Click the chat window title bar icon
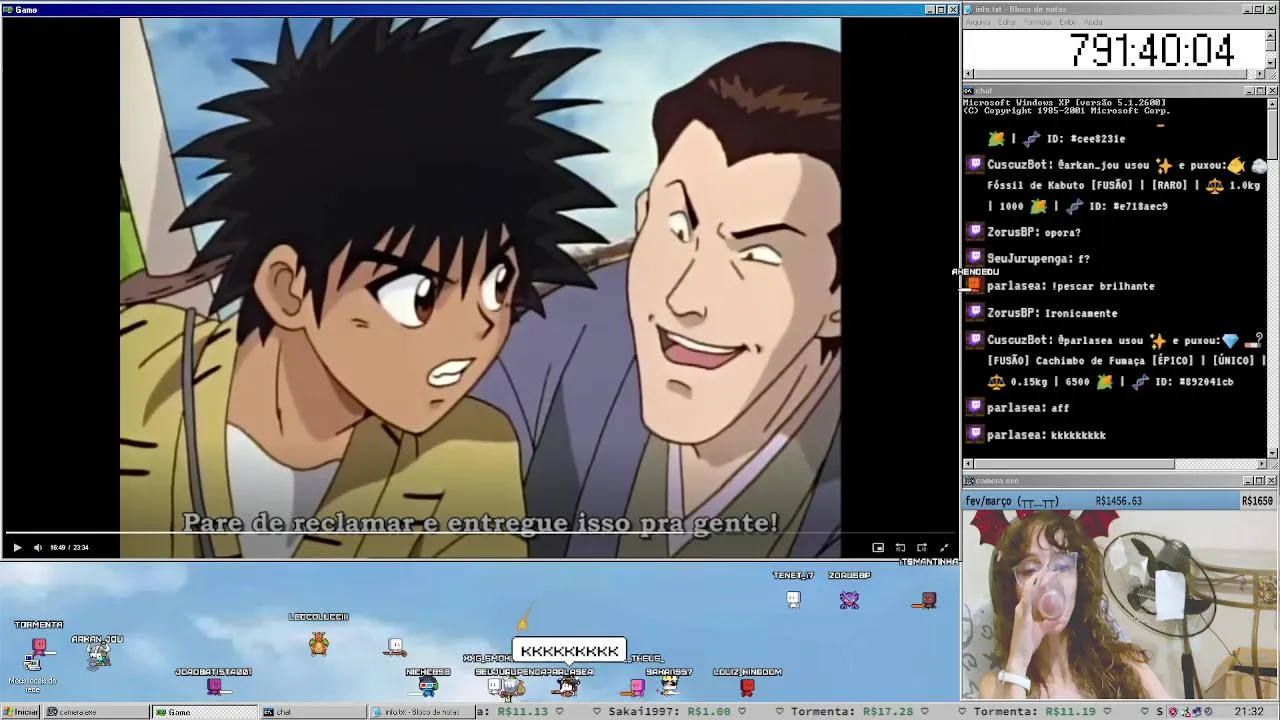1280x720 pixels. pos(968,91)
